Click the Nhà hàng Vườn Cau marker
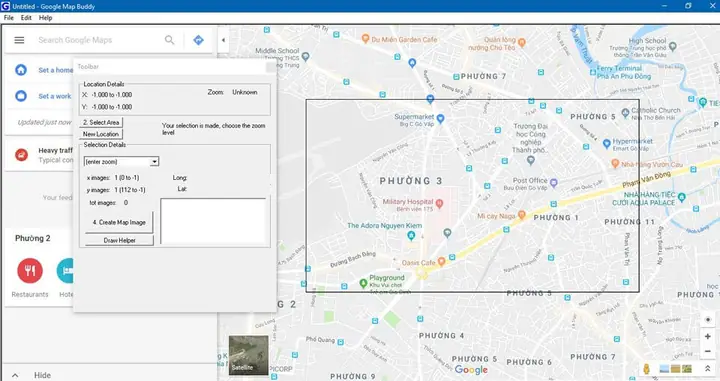Viewport: 720px width, 381px height. [615, 163]
